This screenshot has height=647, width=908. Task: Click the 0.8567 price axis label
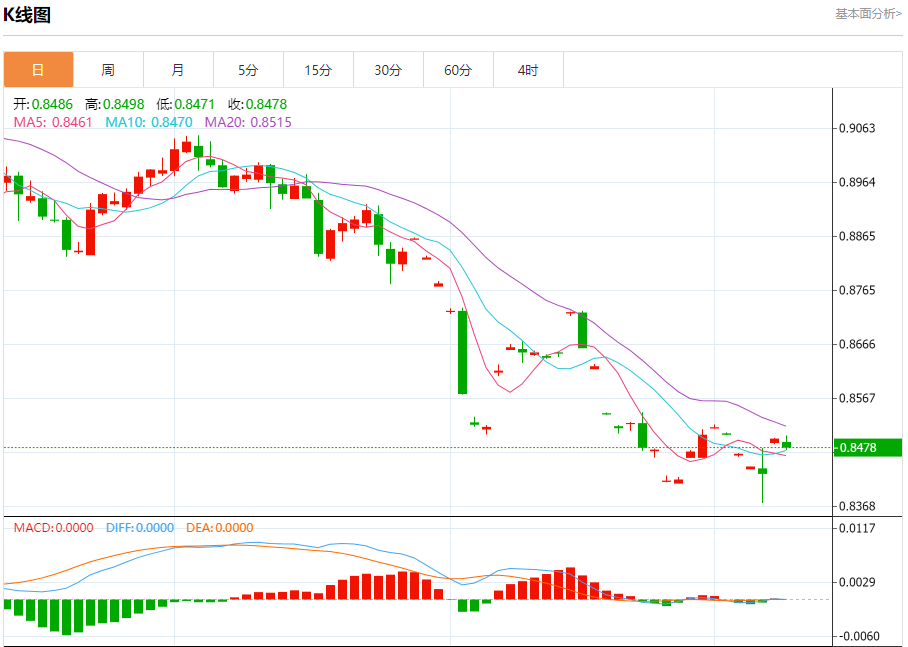click(x=857, y=399)
